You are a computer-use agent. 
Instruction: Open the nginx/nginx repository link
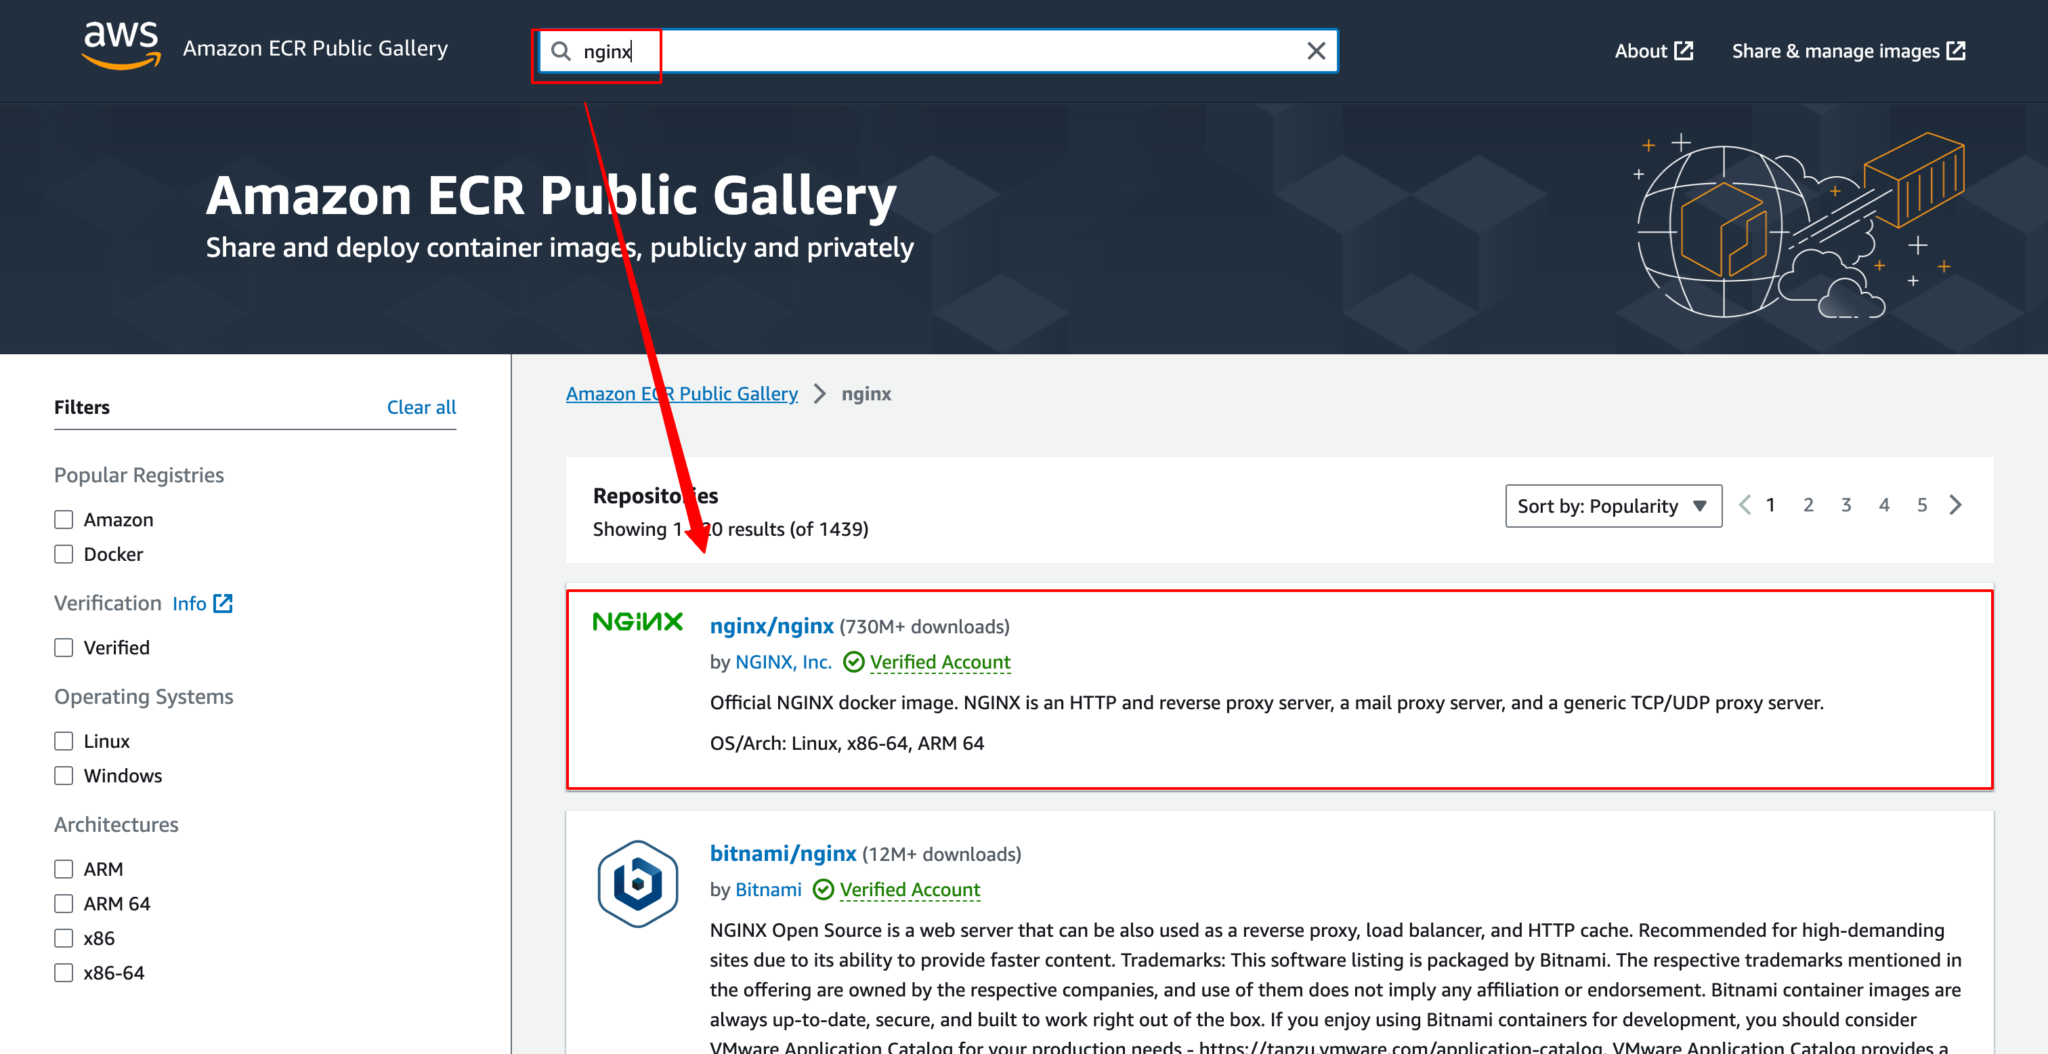[x=771, y=625]
